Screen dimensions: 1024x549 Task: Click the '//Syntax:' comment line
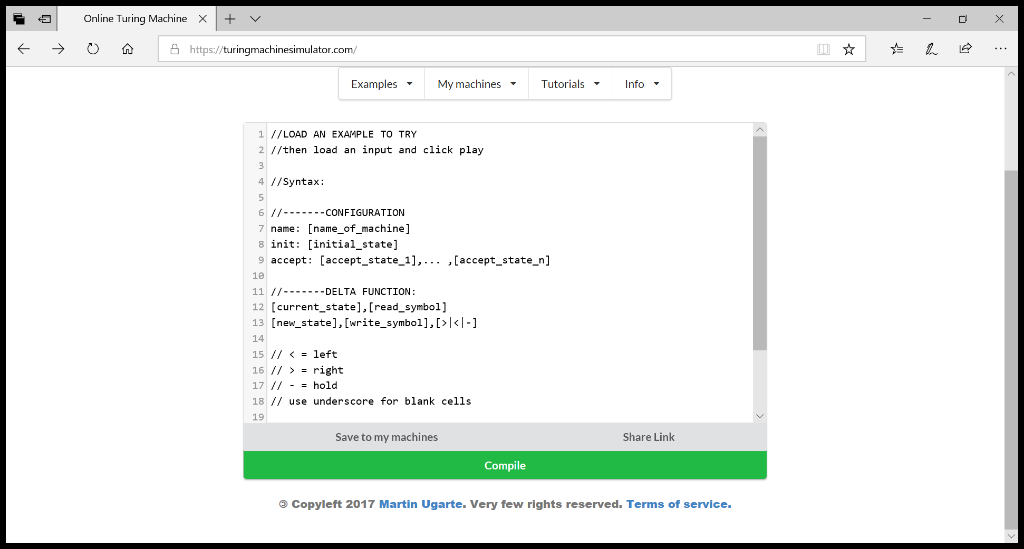point(297,181)
